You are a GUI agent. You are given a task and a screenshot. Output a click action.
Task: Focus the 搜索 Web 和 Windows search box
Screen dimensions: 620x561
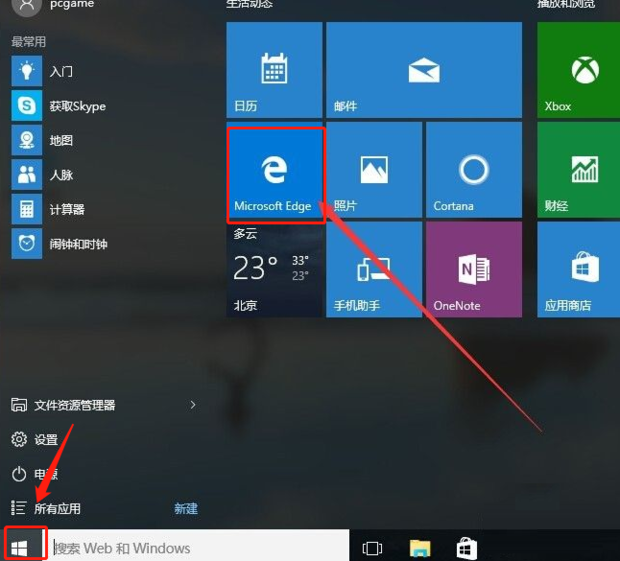(x=198, y=548)
